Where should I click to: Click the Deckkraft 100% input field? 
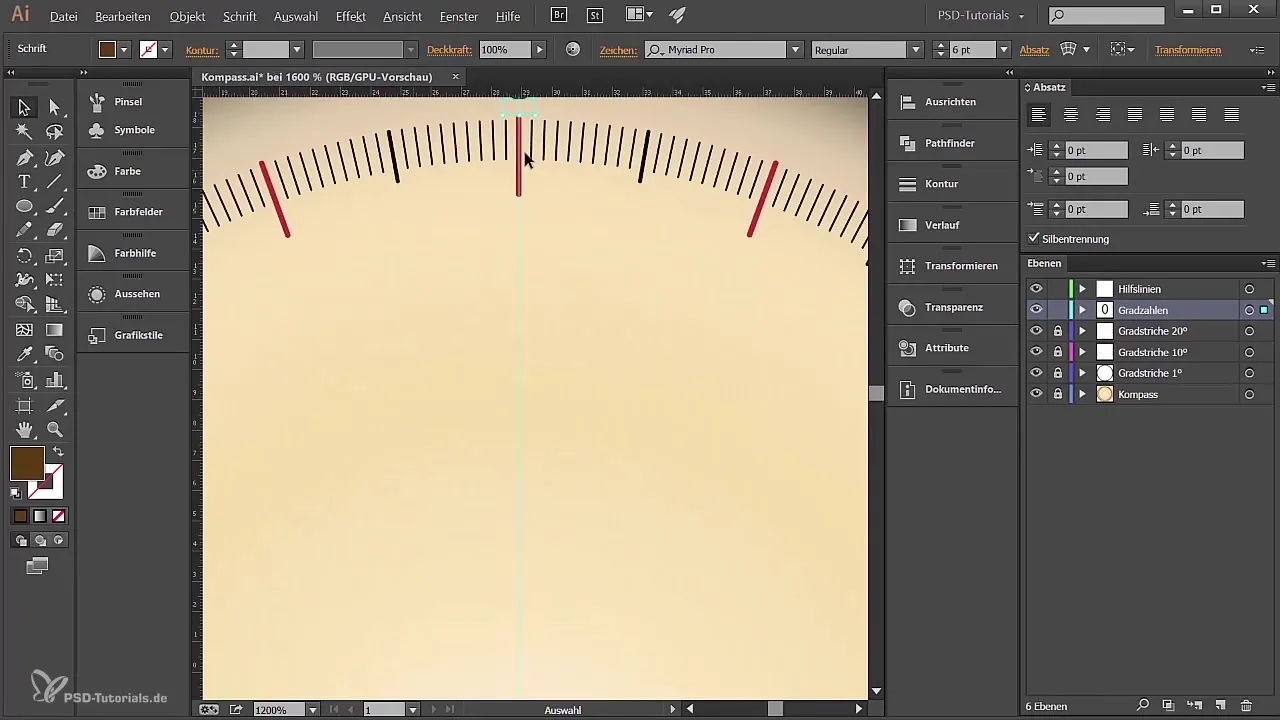click(505, 50)
